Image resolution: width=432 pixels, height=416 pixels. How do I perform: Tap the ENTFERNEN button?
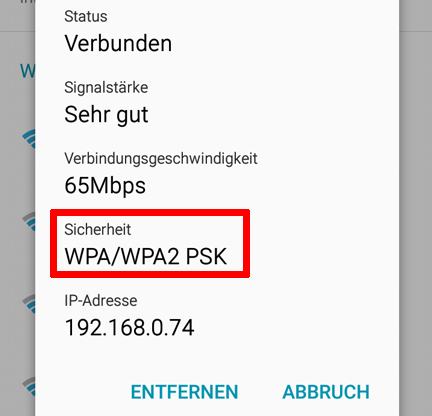point(184,392)
